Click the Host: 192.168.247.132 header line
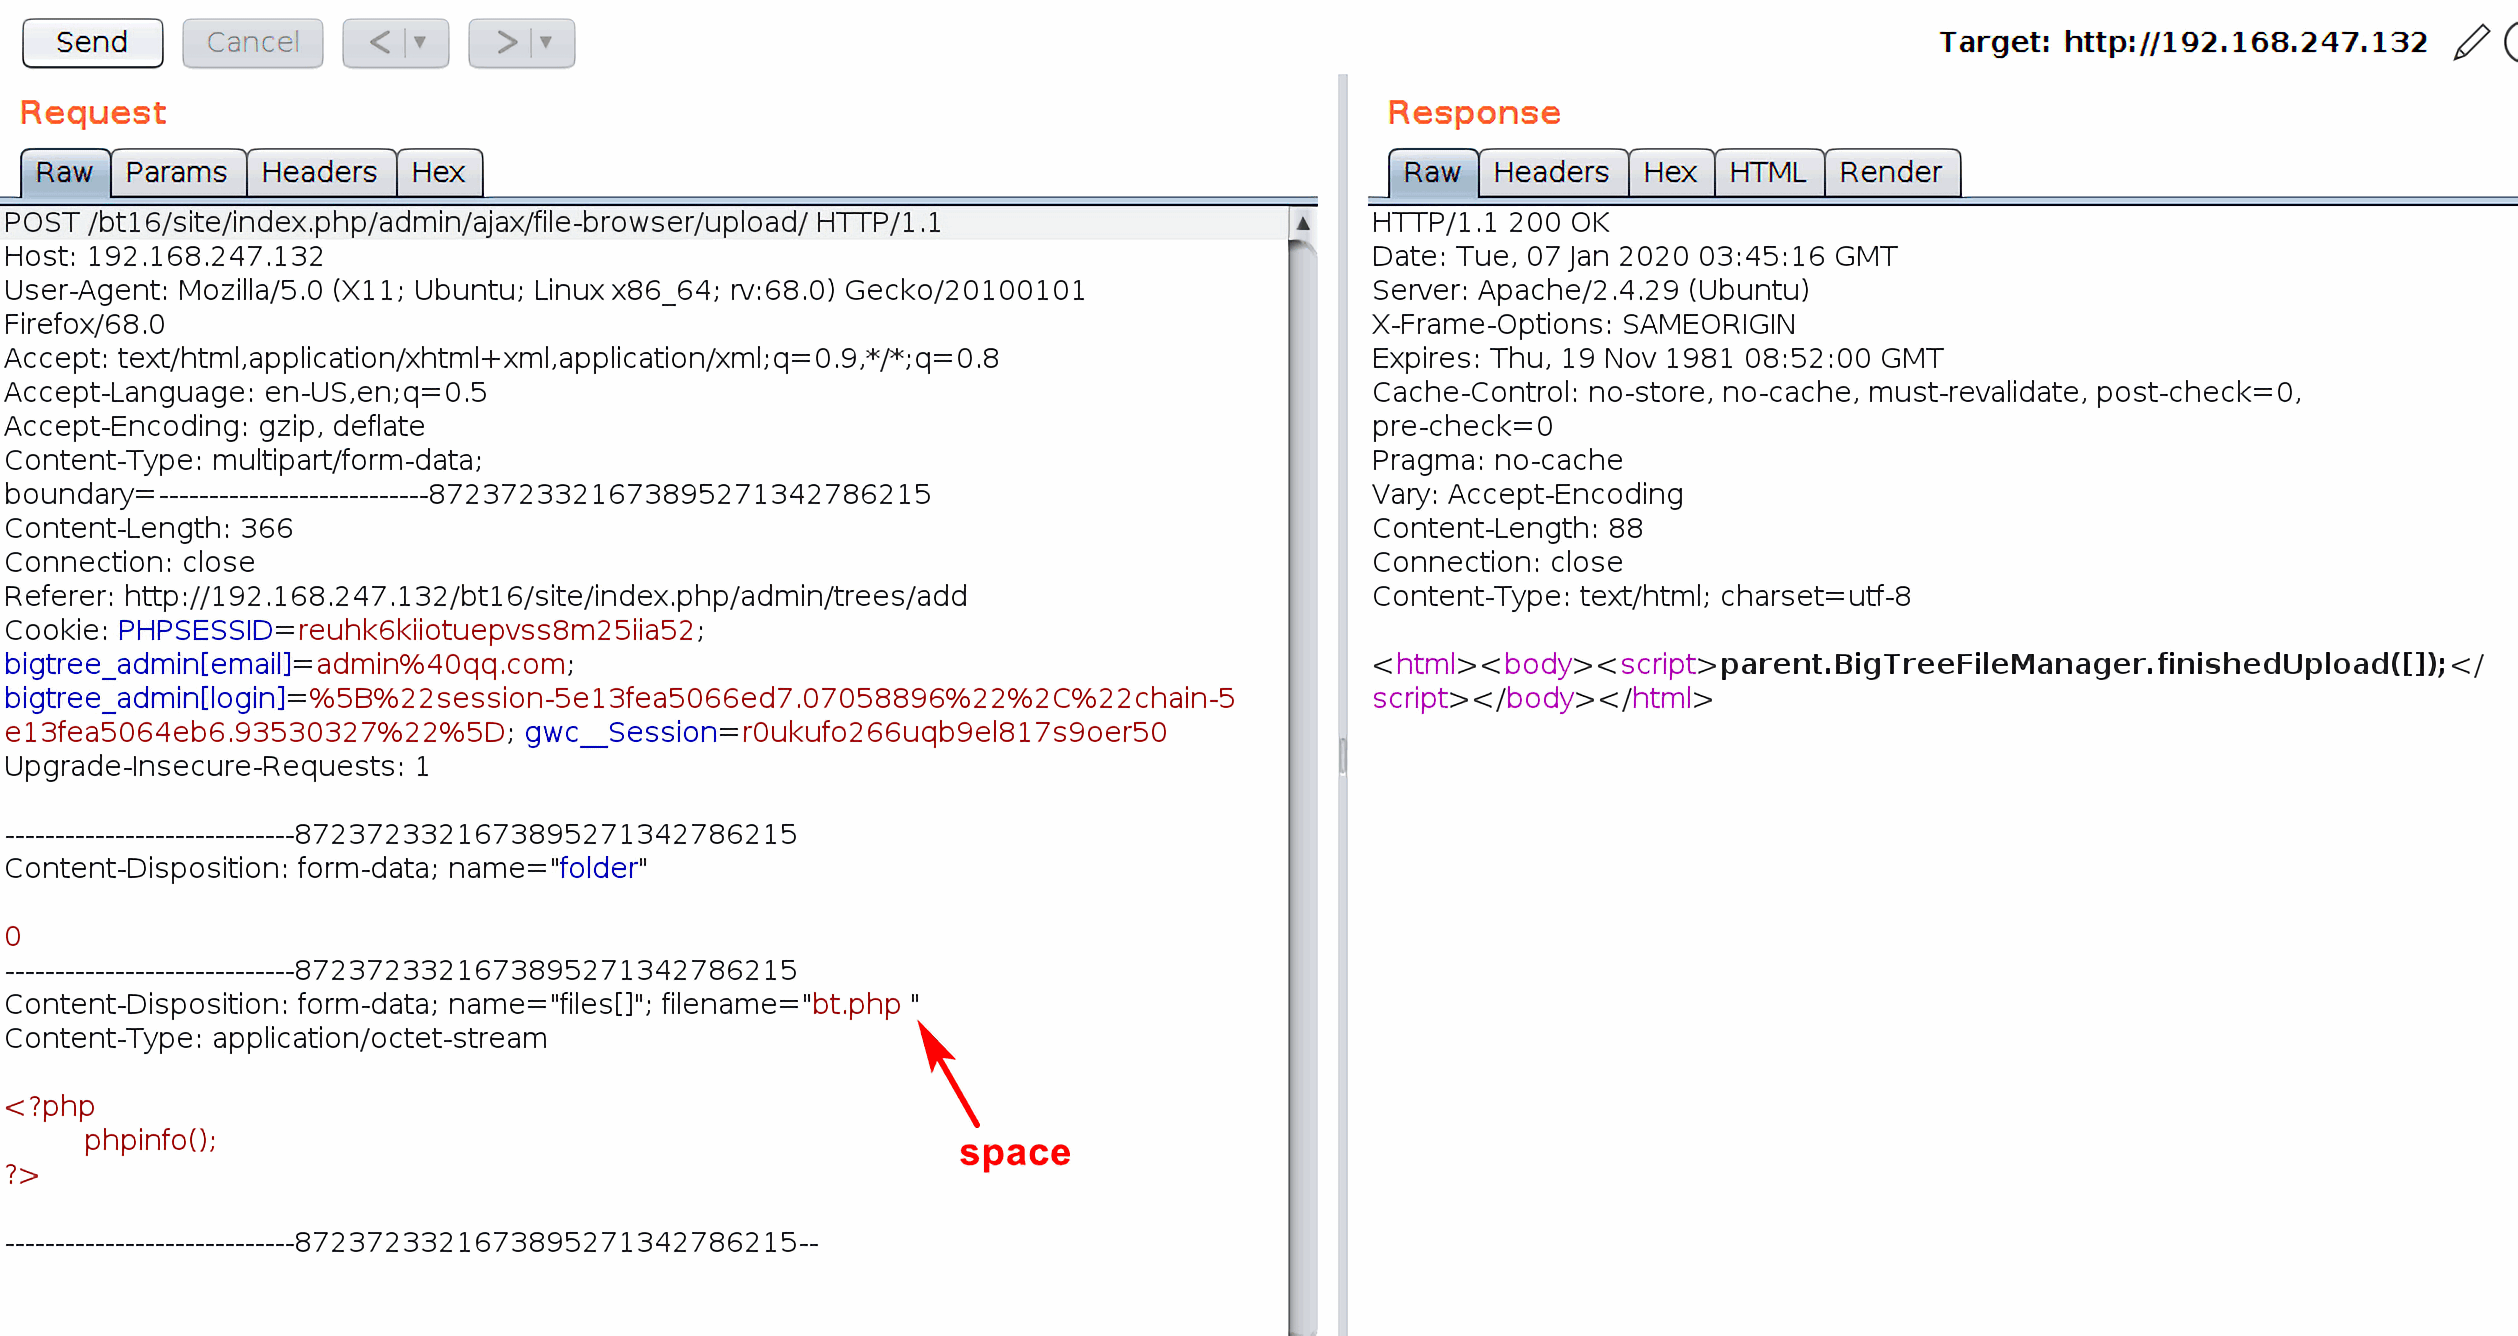The width and height of the screenshot is (2518, 1336). pos(164,256)
